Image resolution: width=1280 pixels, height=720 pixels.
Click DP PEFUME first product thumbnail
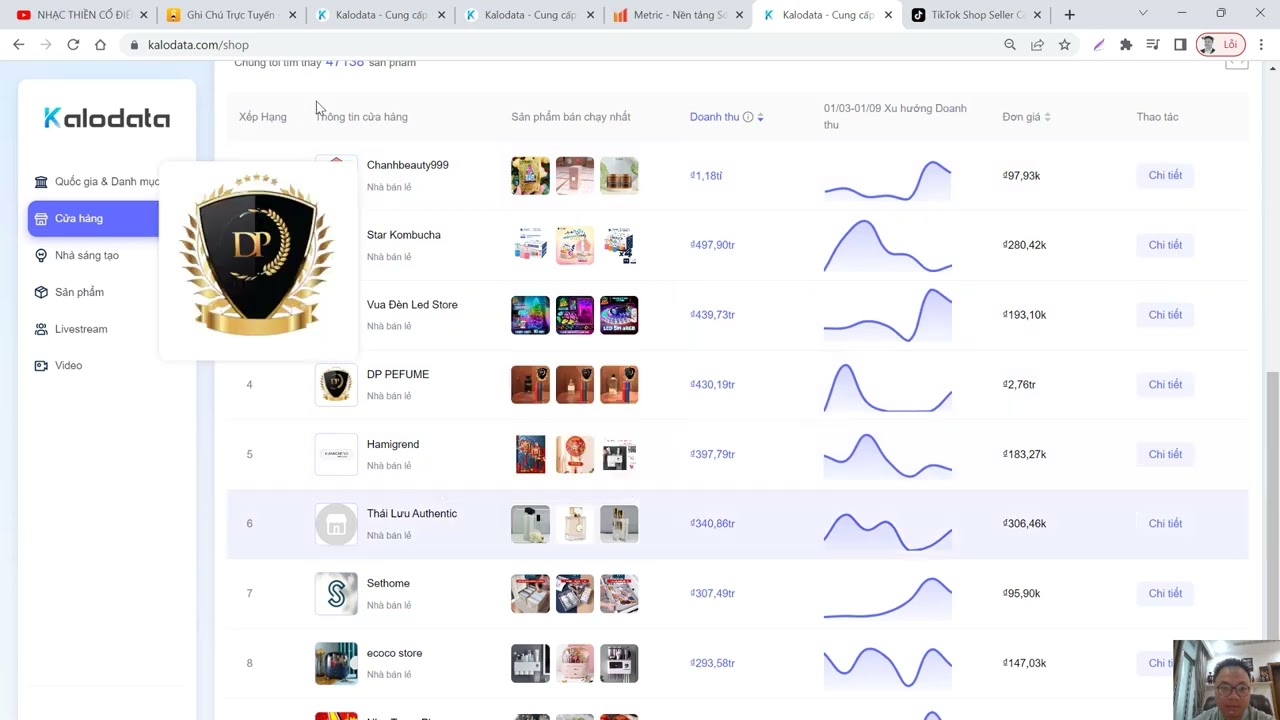click(530, 384)
